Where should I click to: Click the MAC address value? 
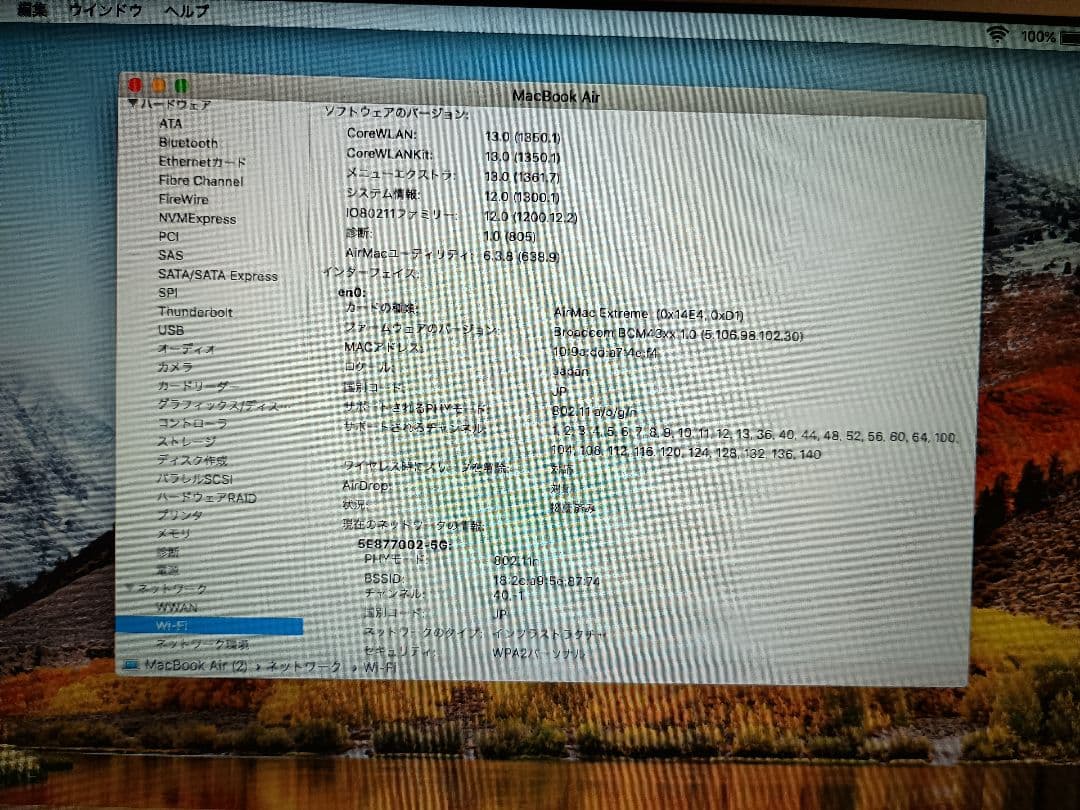605,353
